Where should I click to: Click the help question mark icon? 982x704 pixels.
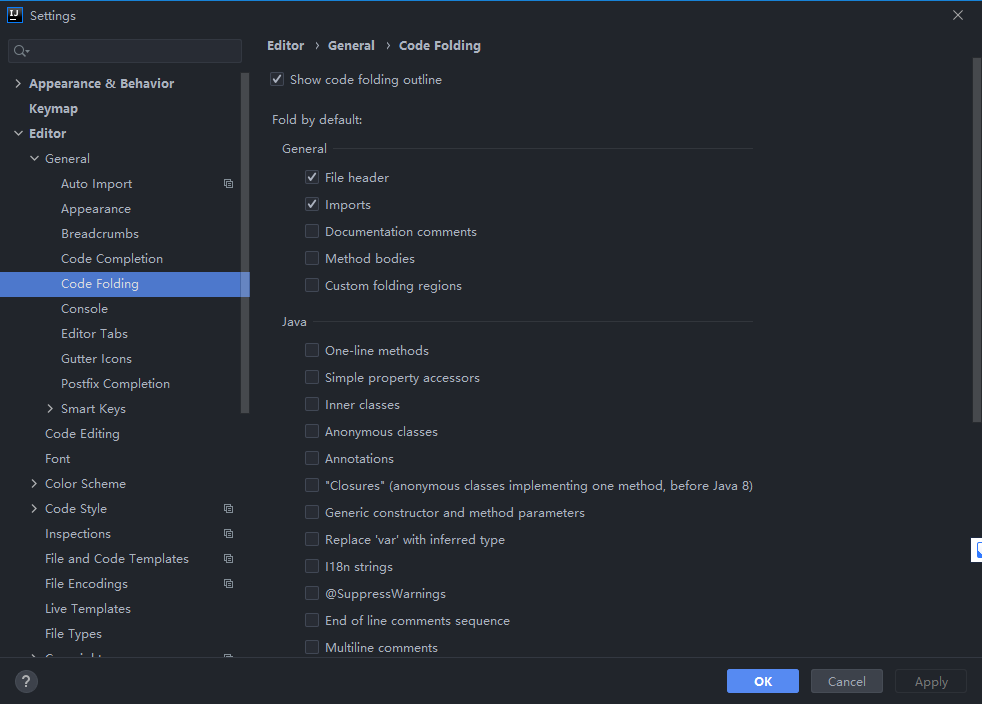27,682
